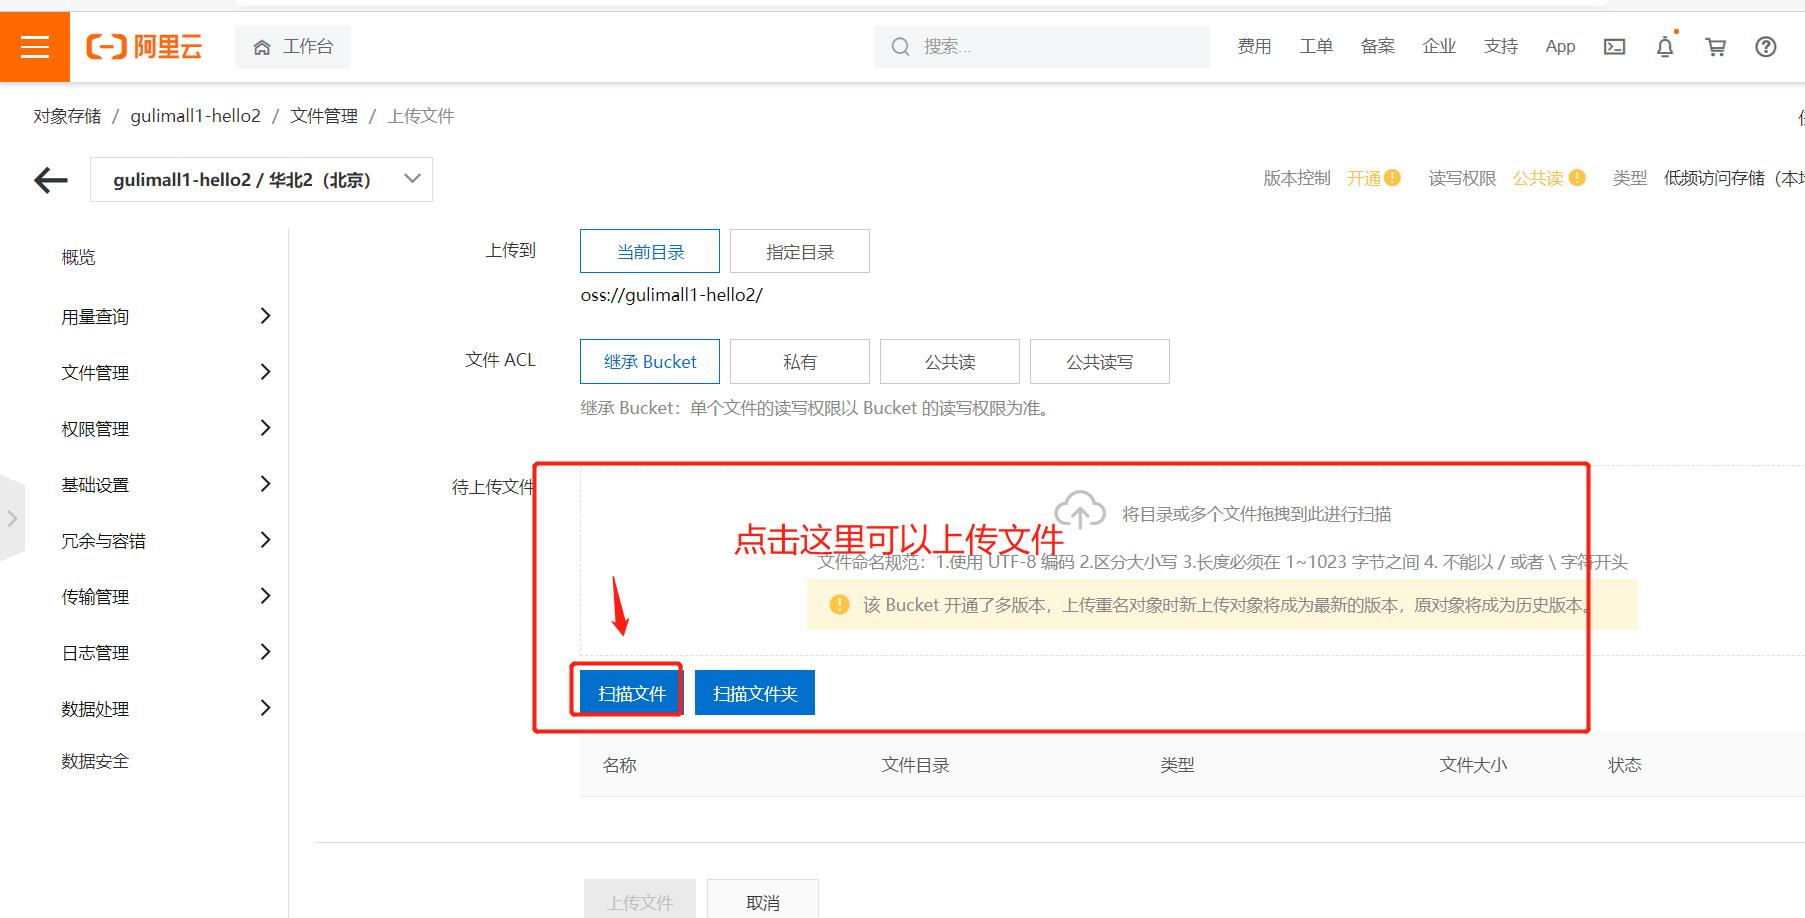The height and width of the screenshot is (918, 1805).
Task: Open the orange hamburger main menu
Action: tap(35, 47)
